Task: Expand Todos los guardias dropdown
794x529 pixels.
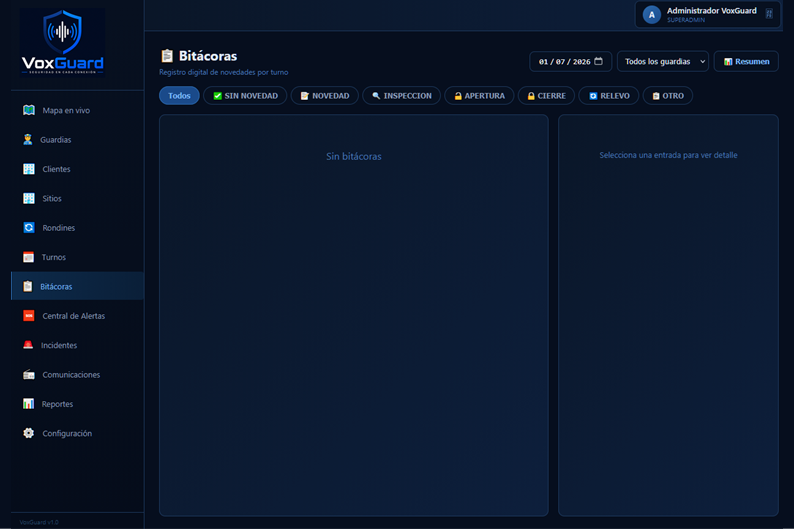Action: click(x=663, y=61)
